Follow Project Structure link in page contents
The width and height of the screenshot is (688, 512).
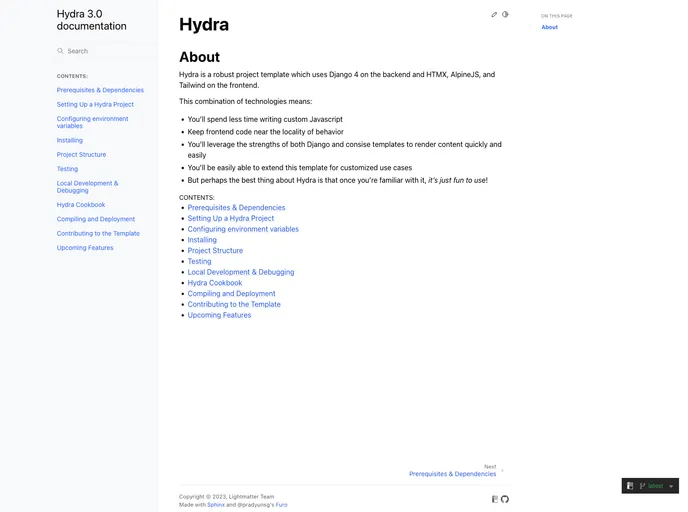[x=215, y=251]
